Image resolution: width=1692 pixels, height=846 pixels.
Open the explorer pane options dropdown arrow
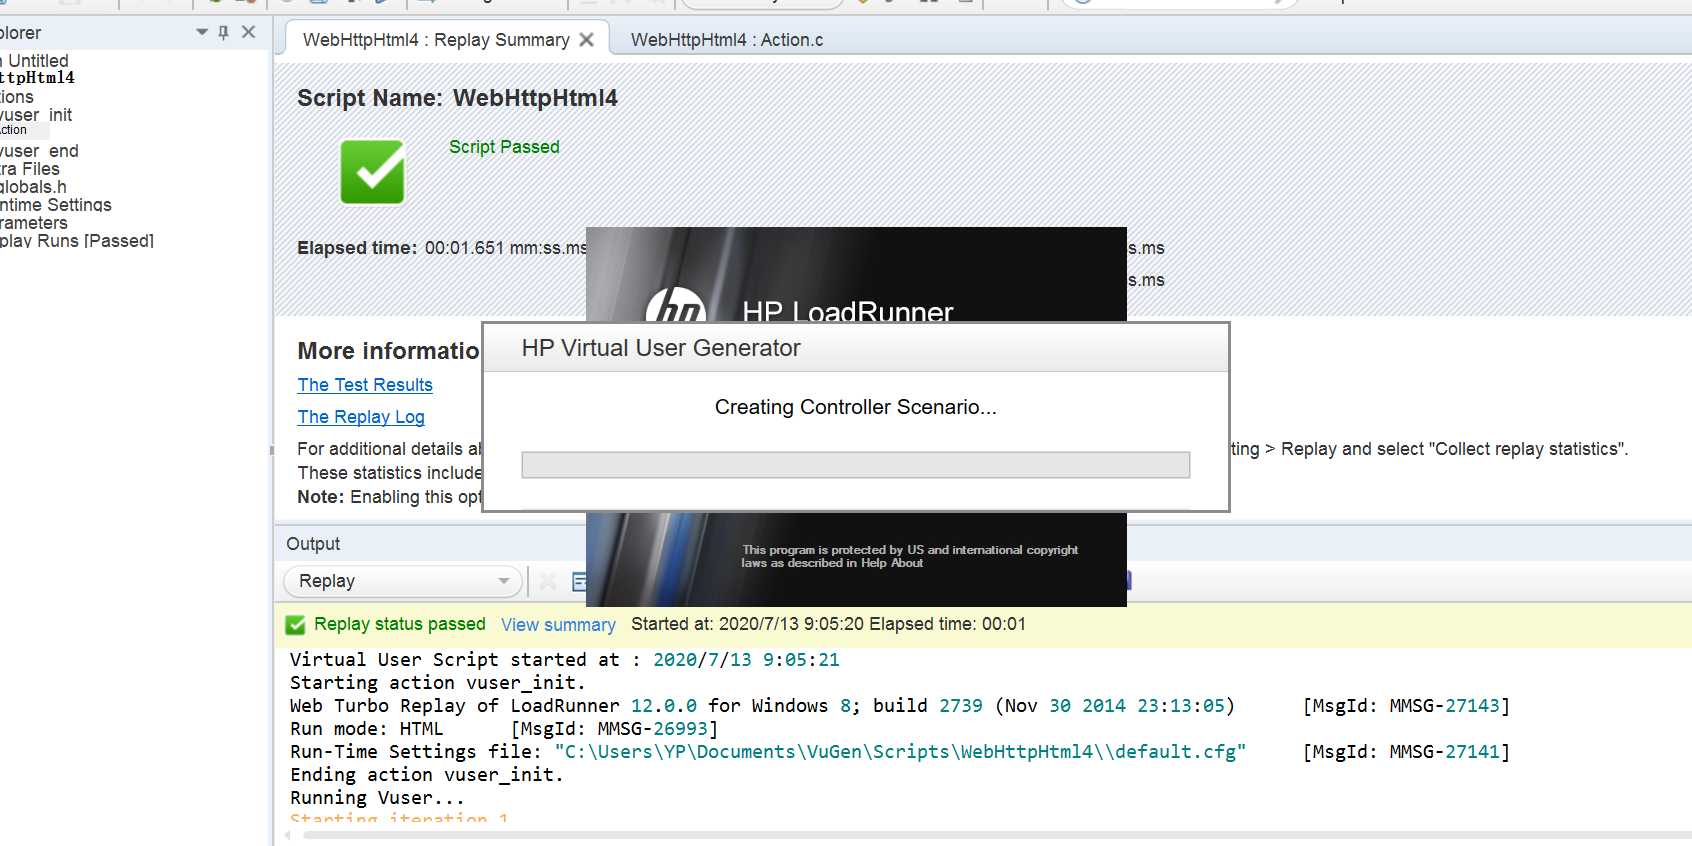pos(202,33)
